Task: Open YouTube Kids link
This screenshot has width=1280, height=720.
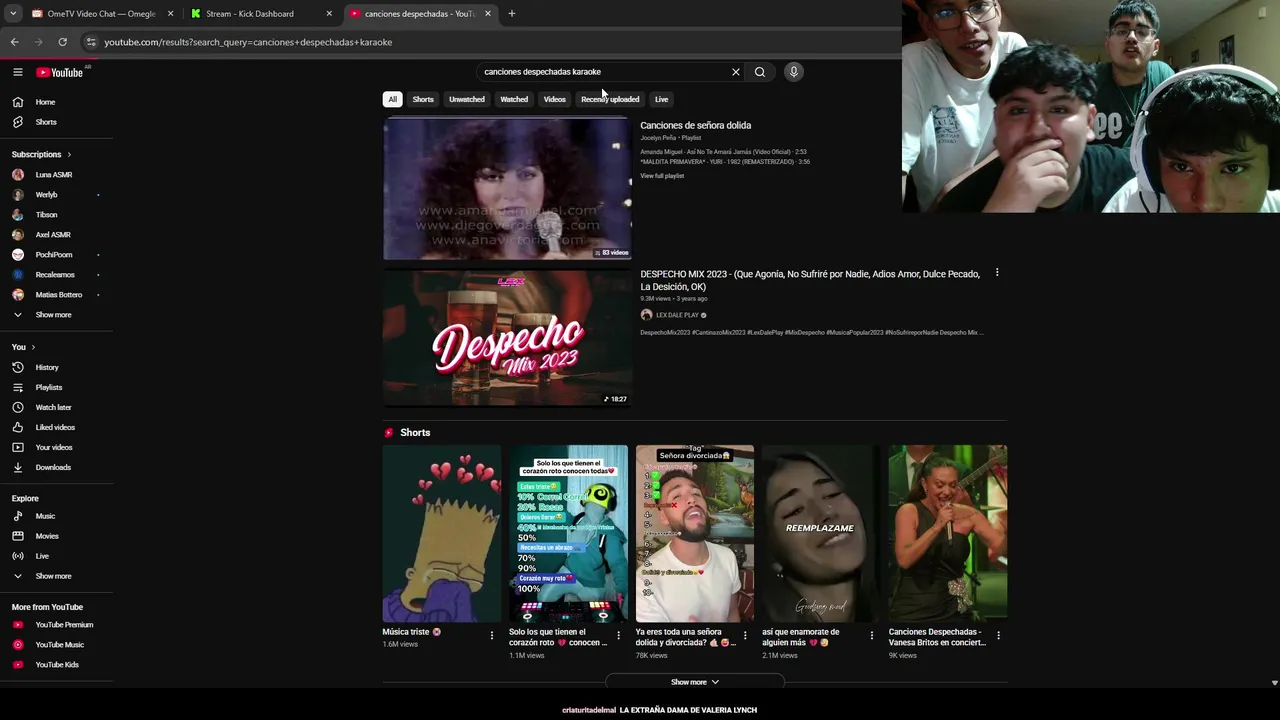Action: coord(57,665)
